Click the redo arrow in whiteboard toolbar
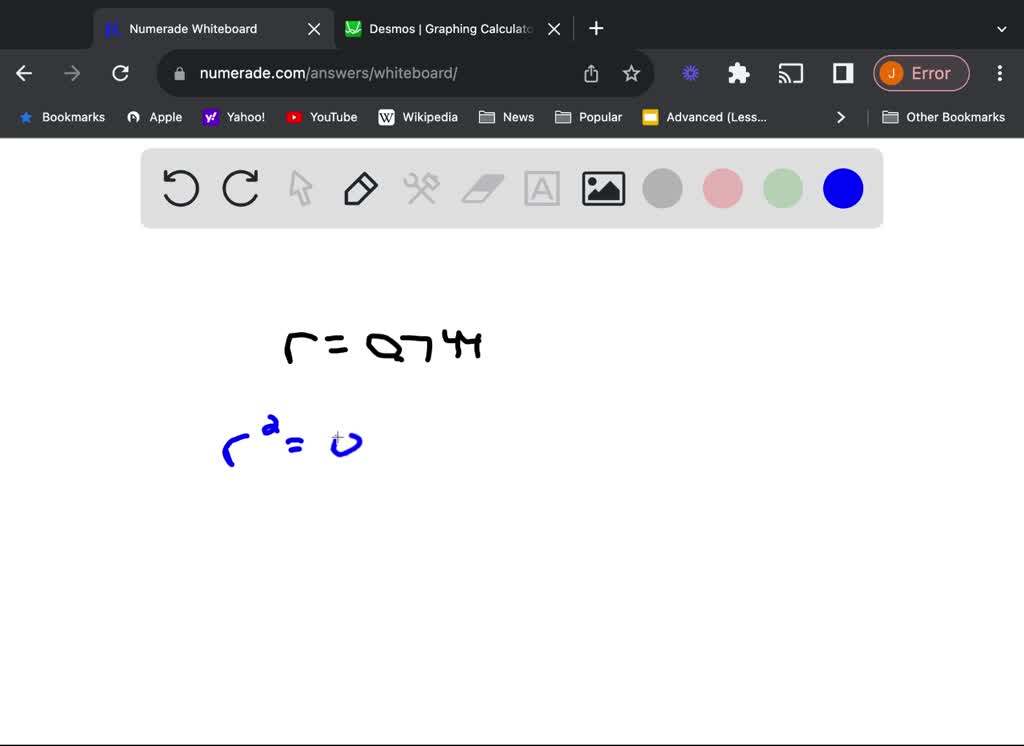Image resolution: width=1024 pixels, height=746 pixels. coord(241,188)
